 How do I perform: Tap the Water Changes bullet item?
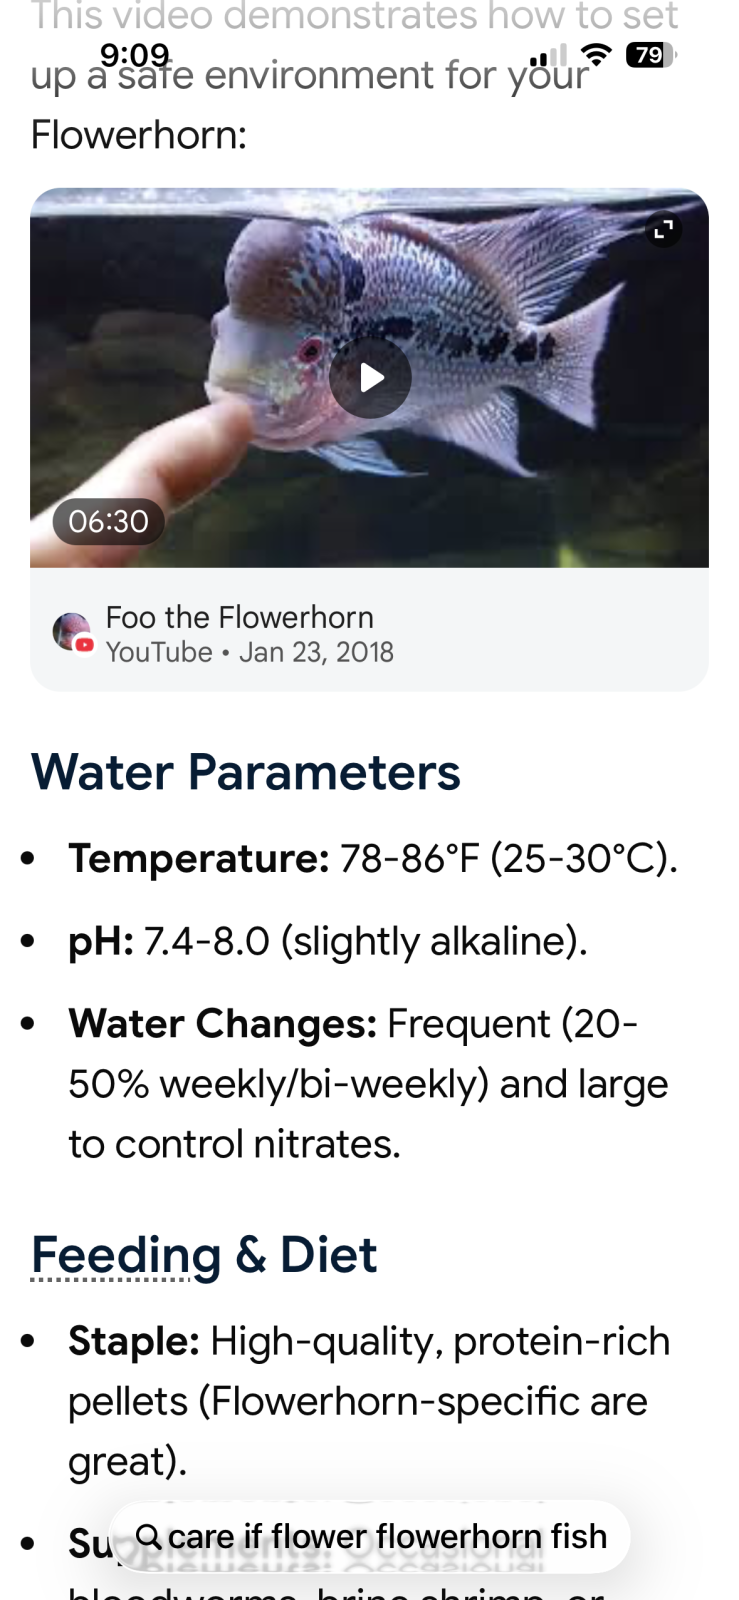coord(368,1084)
